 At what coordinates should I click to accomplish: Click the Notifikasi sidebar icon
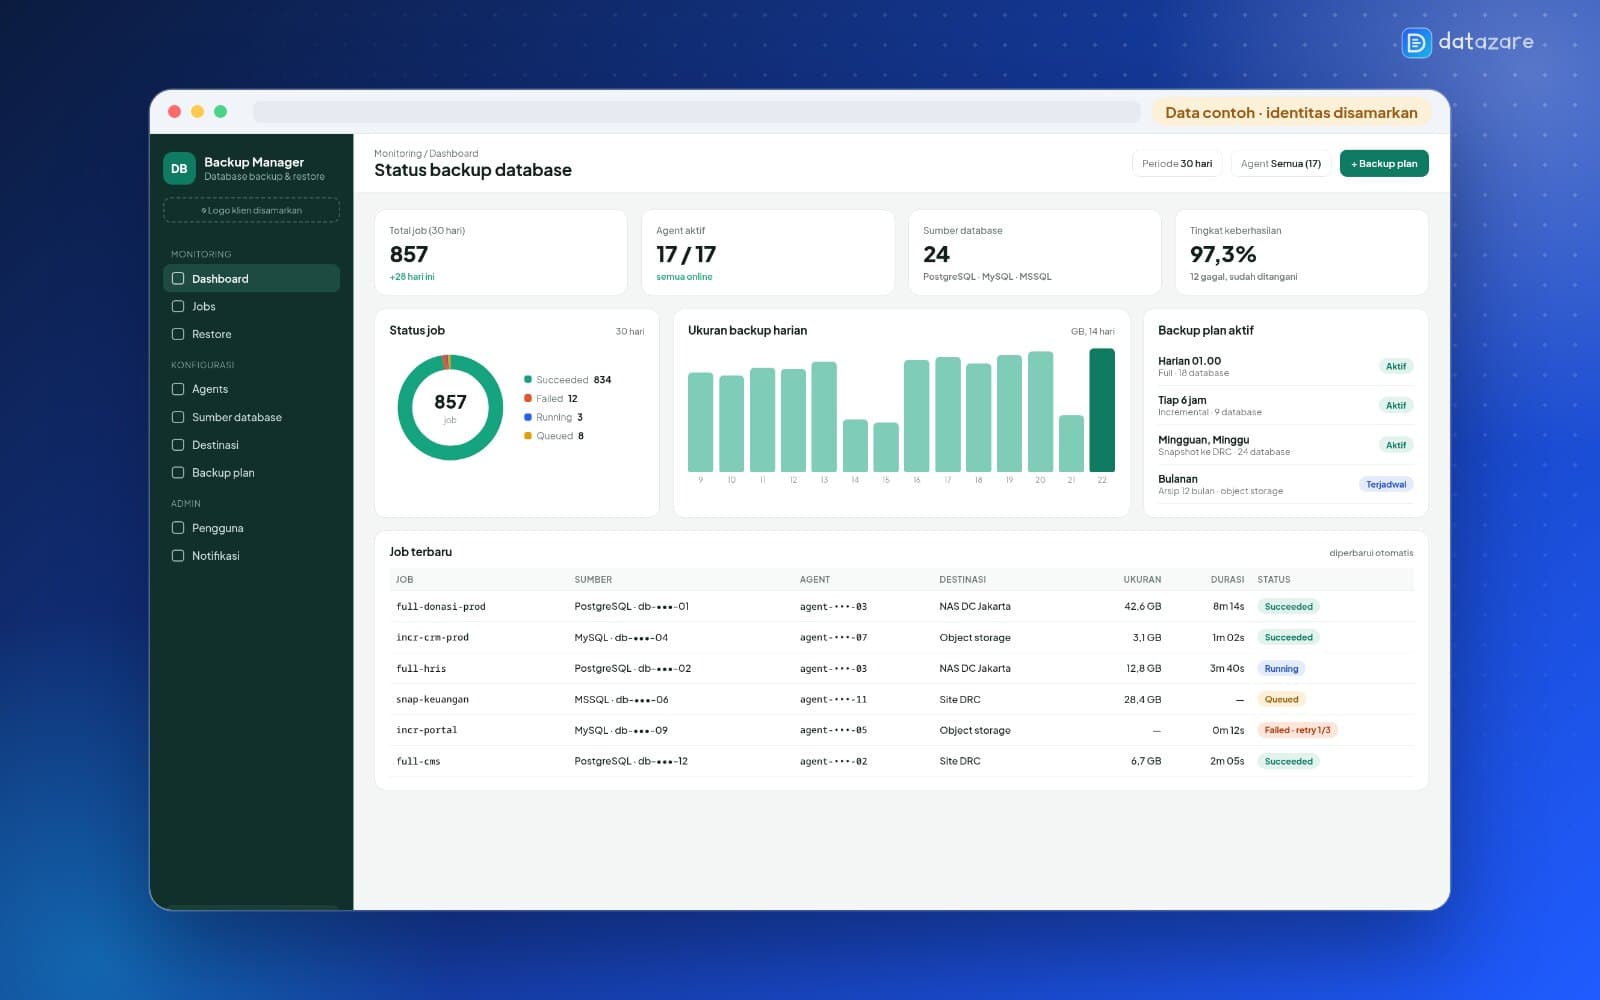178,556
